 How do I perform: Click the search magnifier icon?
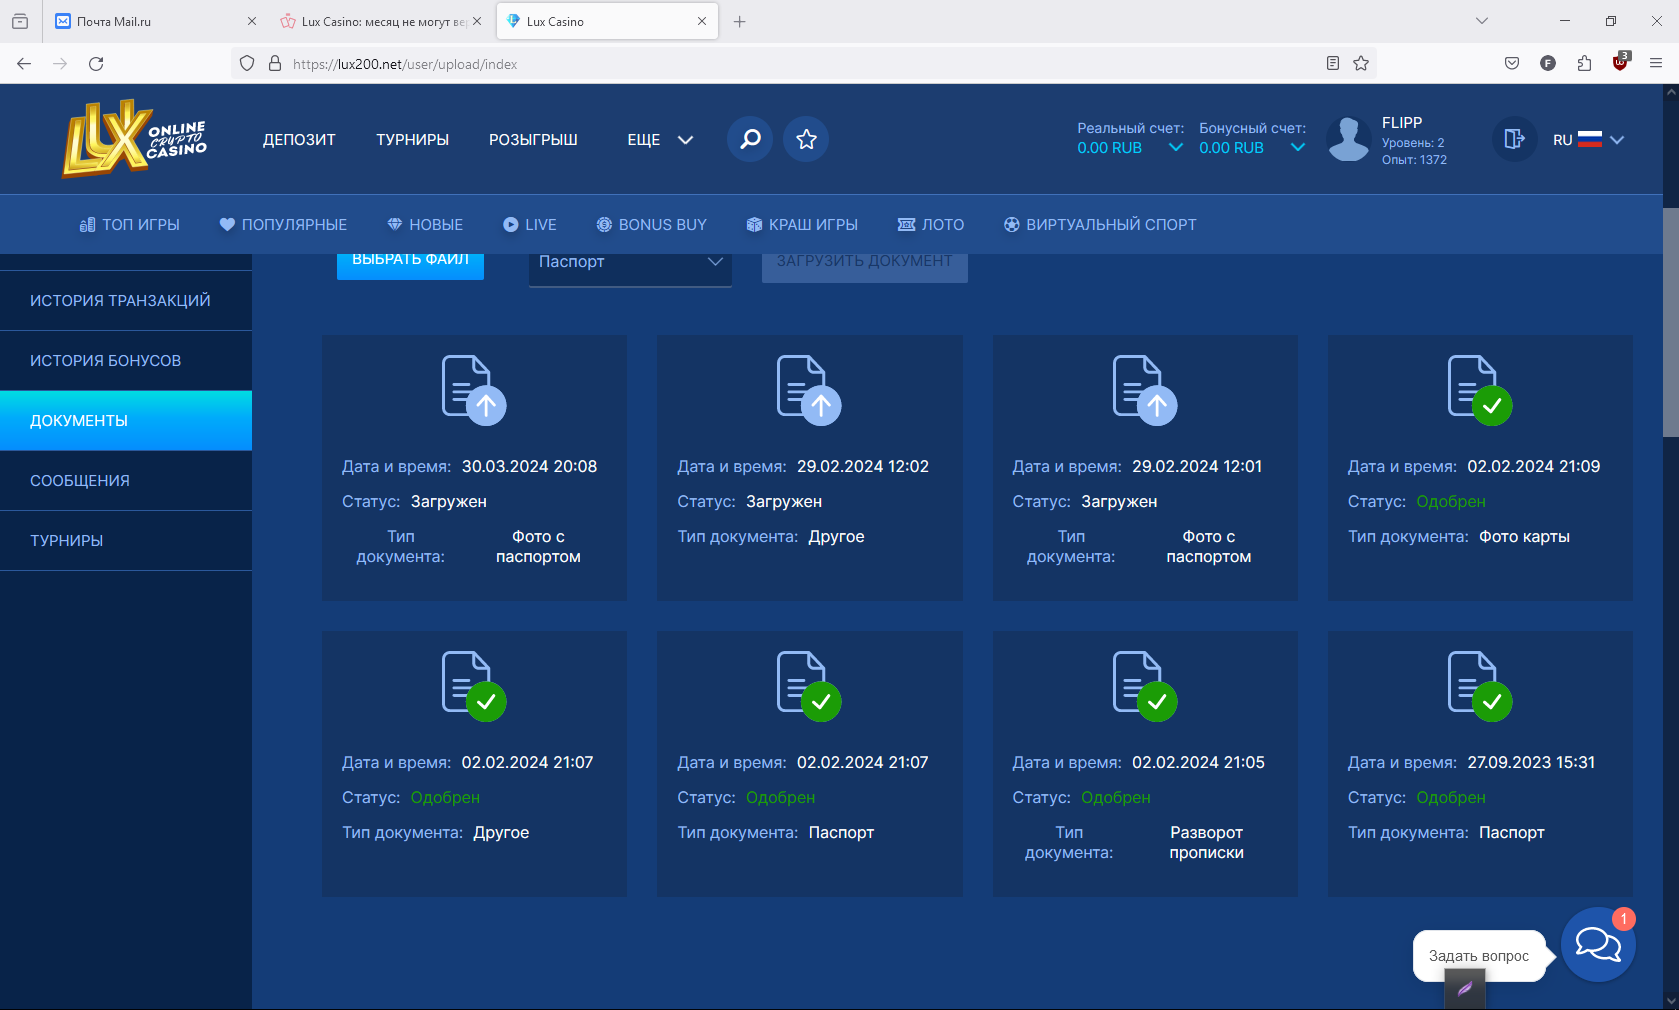pos(750,139)
